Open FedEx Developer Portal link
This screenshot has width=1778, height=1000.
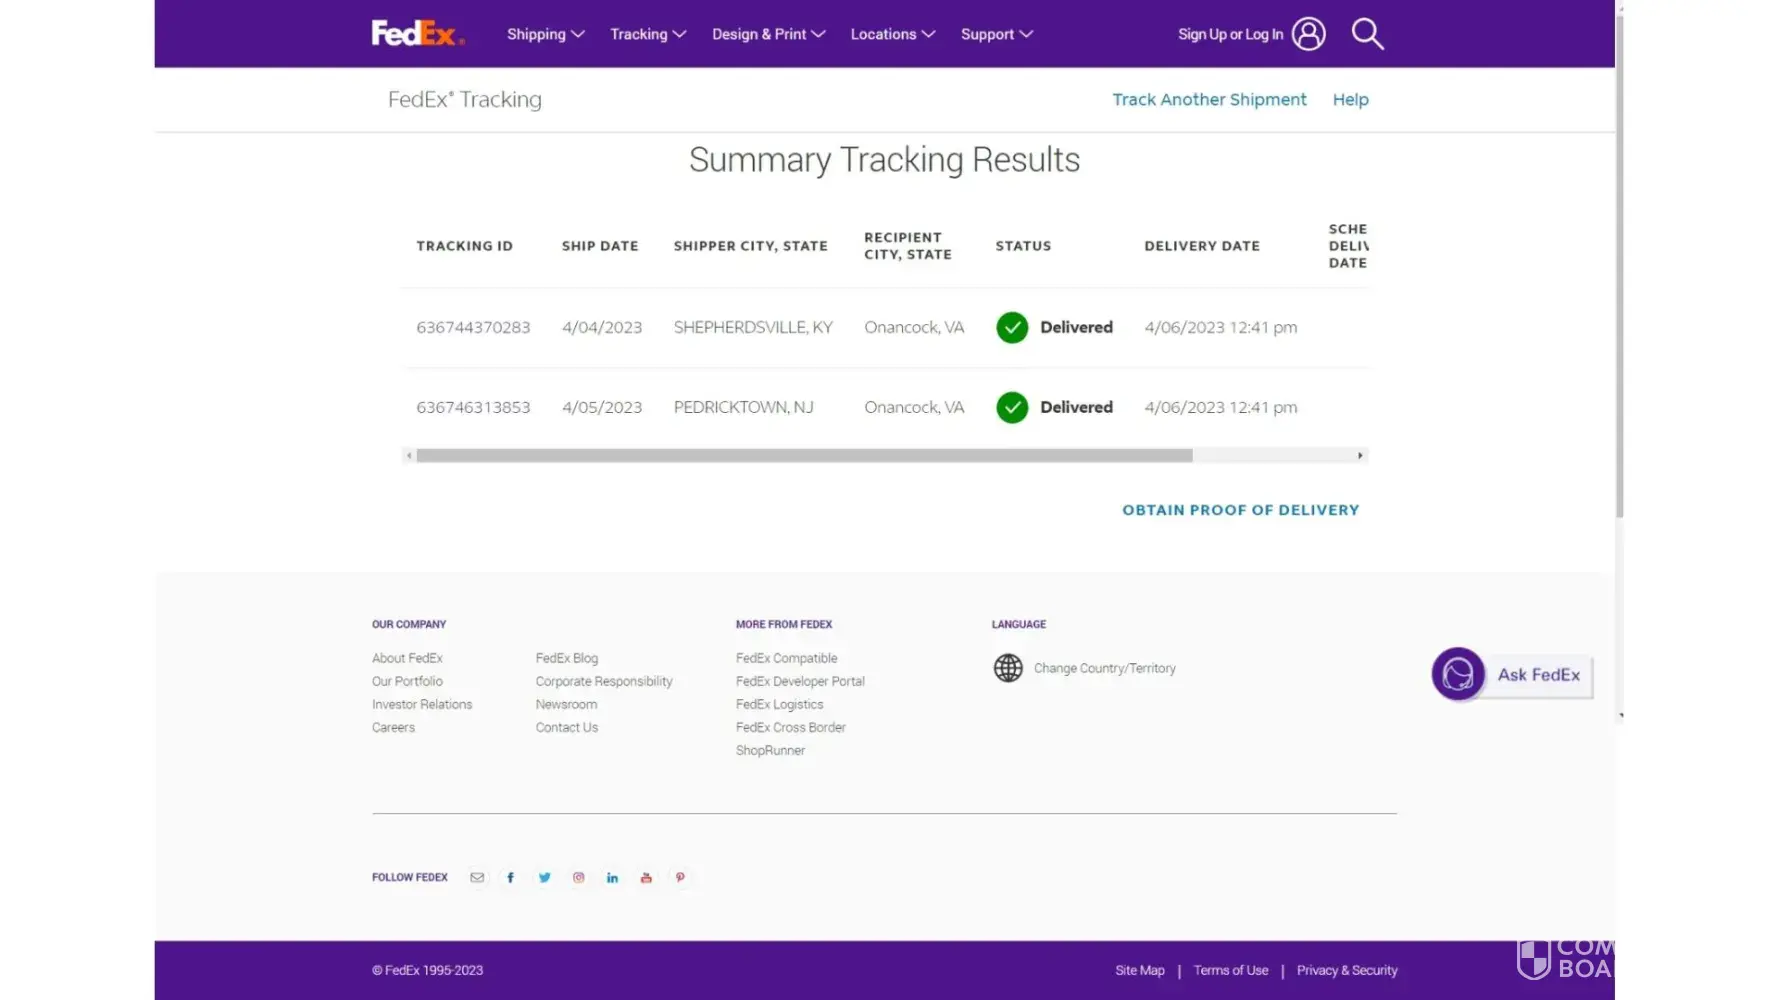pyautogui.click(x=800, y=681)
